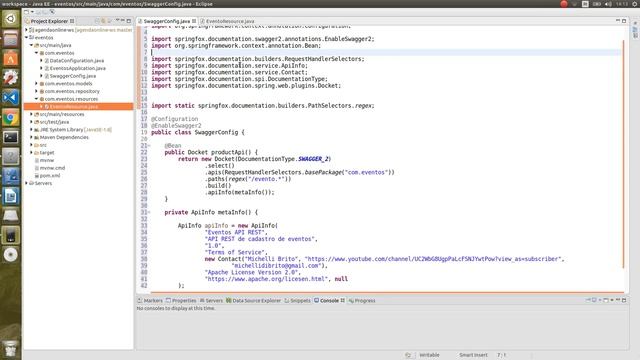Click 'Writable' in the status bar
This screenshot has height=360, width=640.
click(429, 355)
